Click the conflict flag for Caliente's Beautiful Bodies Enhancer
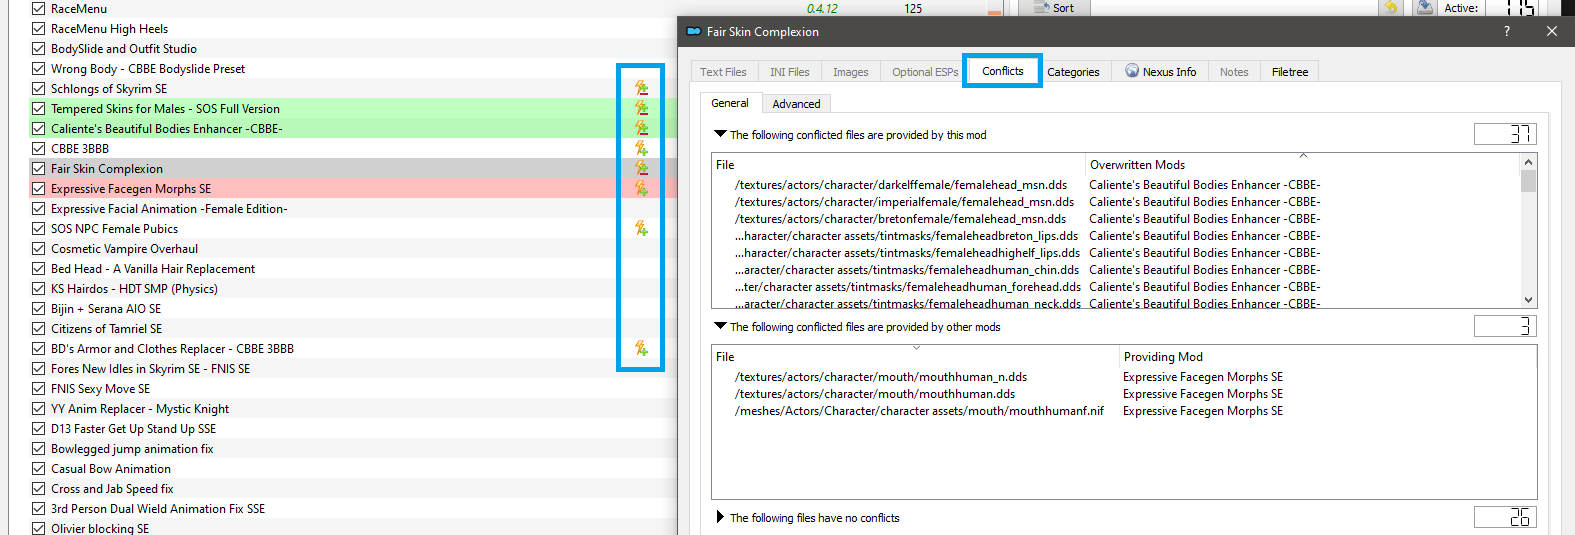 click(641, 128)
